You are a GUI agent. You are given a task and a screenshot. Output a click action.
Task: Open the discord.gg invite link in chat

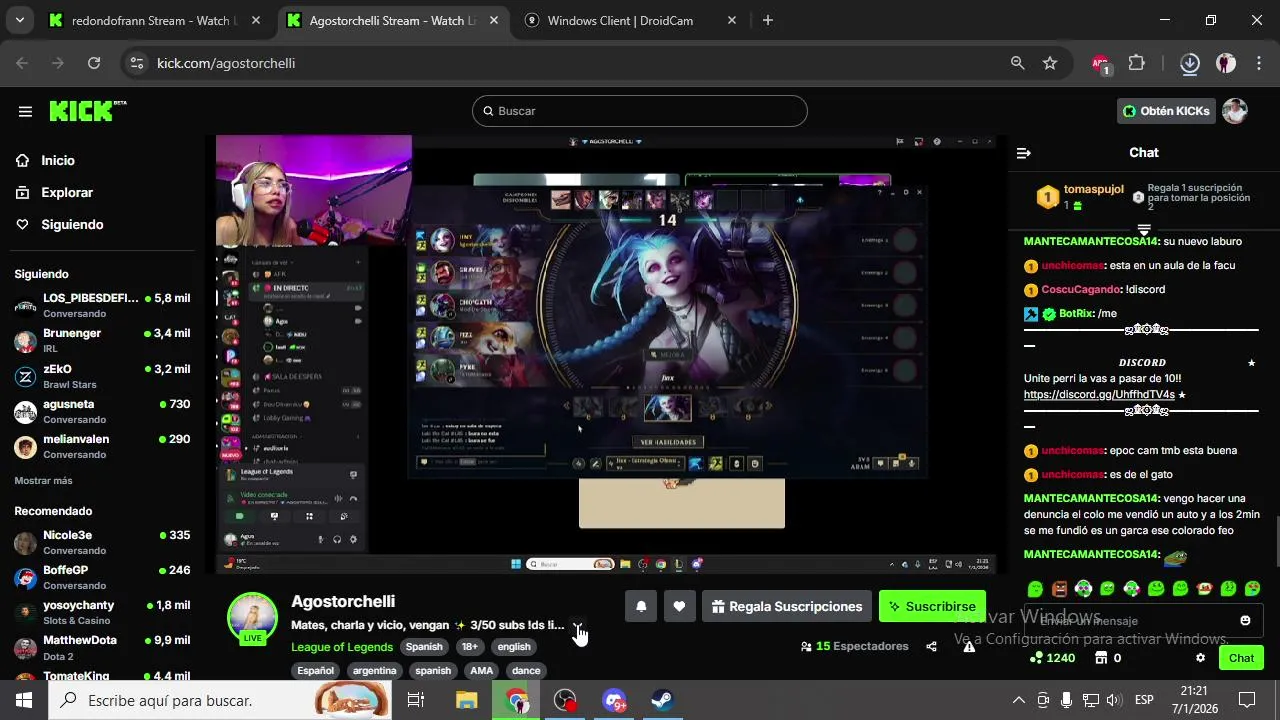[x=1099, y=395]
